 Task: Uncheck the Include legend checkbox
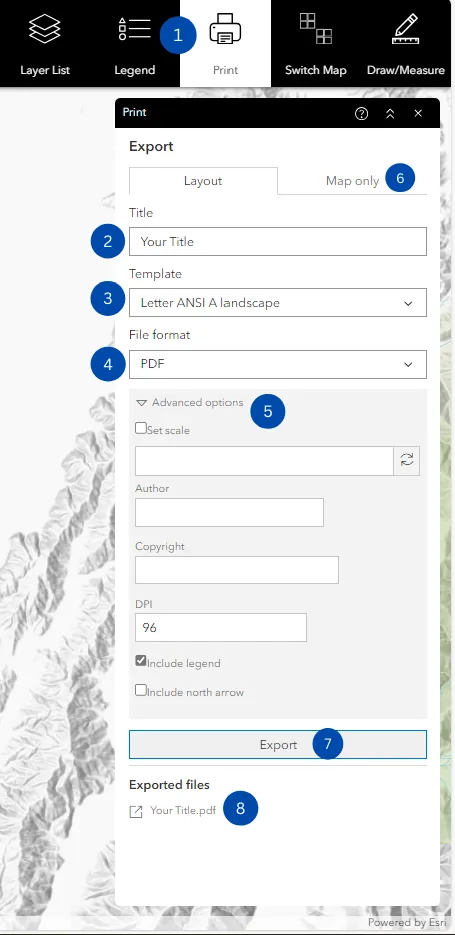point(141,661)
